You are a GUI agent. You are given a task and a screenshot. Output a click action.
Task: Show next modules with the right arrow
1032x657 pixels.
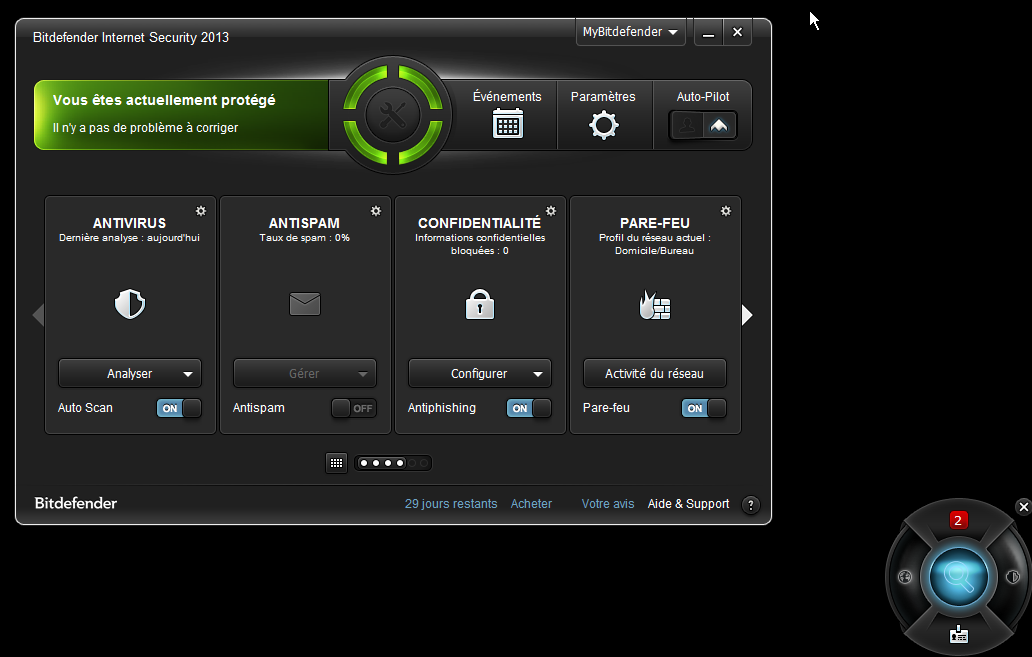click(747, 315)
